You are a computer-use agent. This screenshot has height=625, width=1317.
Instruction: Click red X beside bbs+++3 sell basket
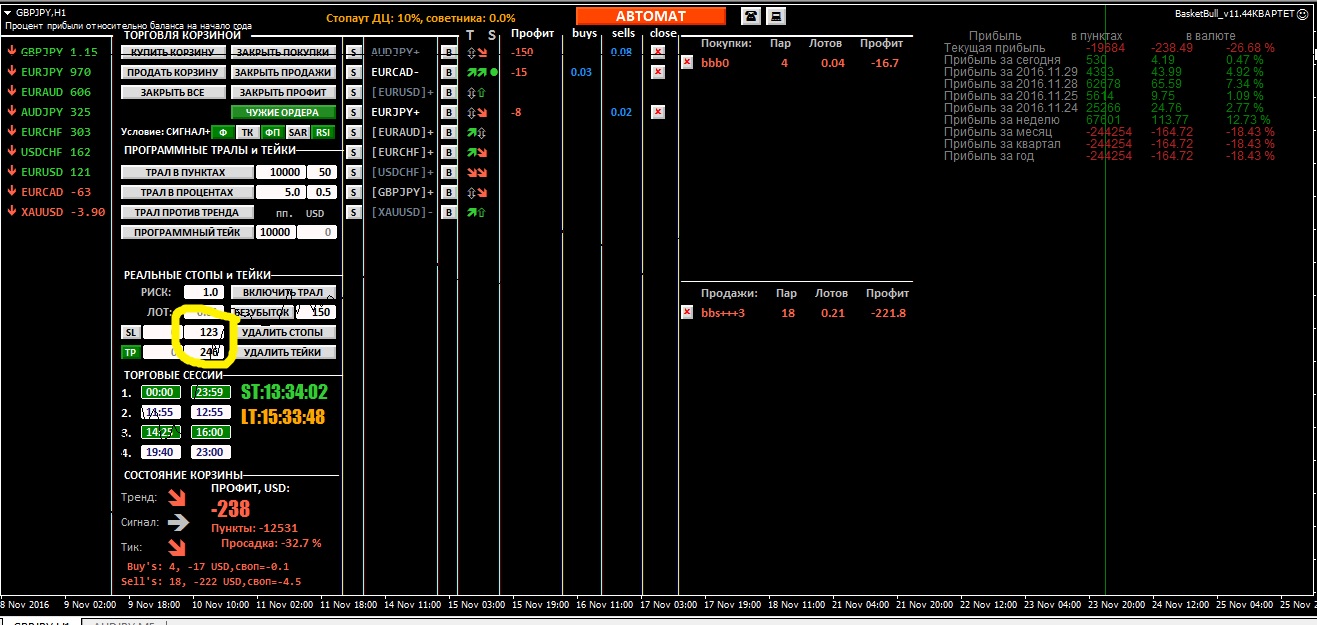687,312
